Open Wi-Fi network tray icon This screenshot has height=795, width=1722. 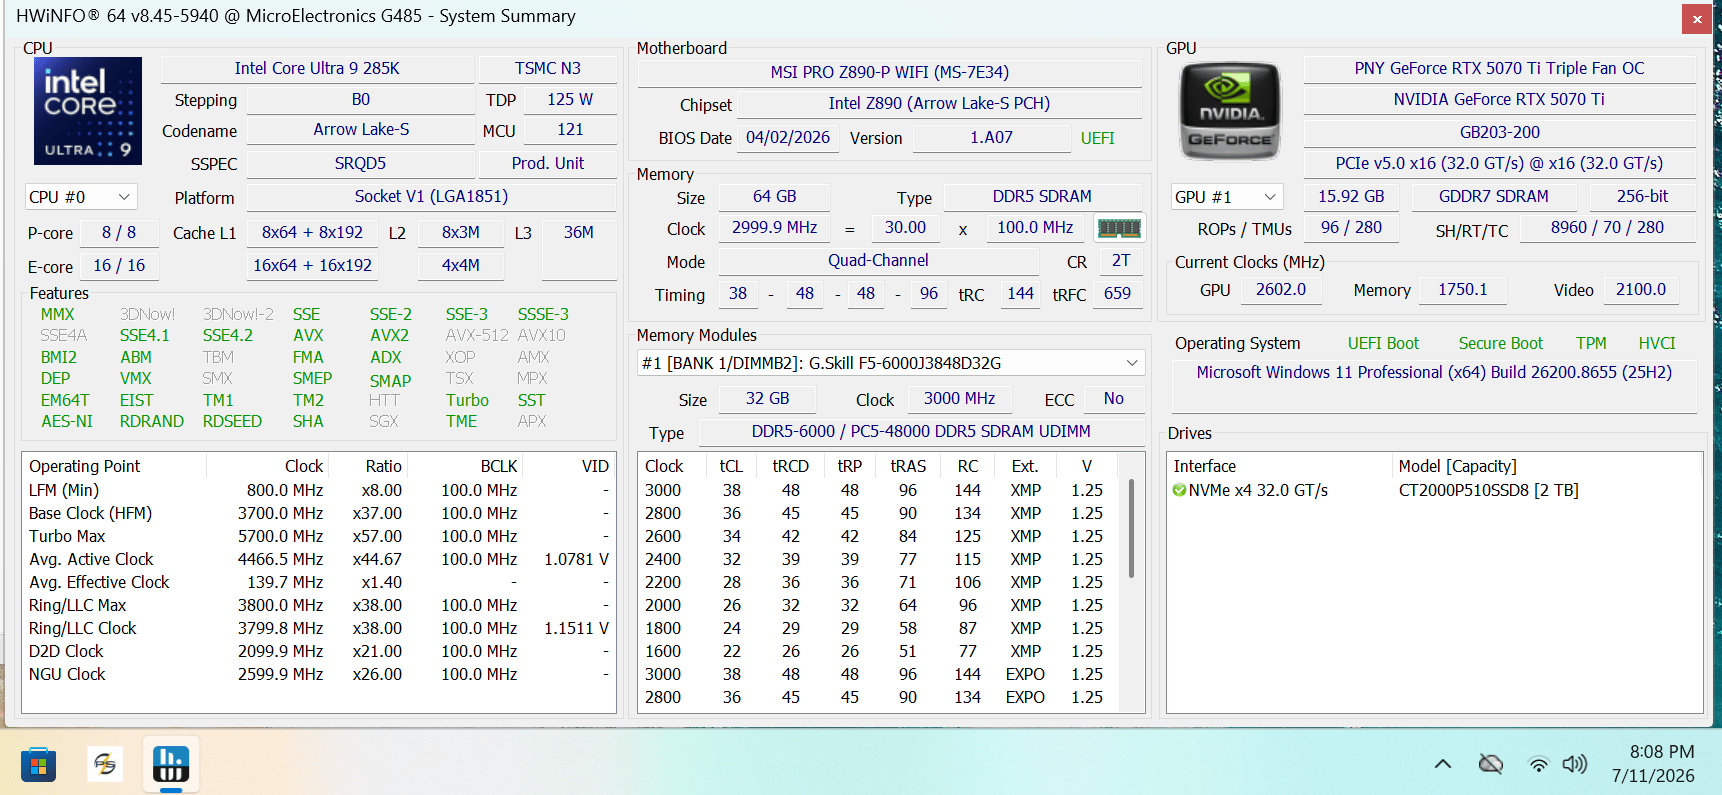(x=1538, y=765)
